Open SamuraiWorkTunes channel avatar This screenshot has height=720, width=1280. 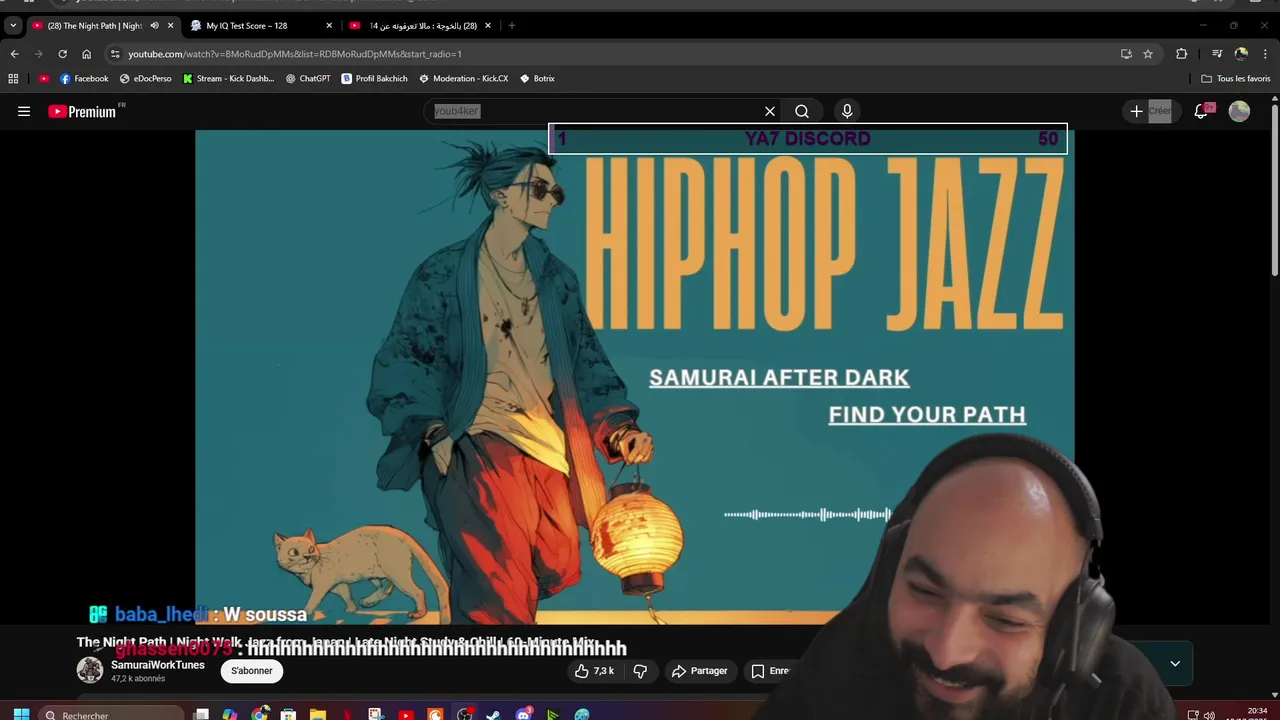coord(90,670)
